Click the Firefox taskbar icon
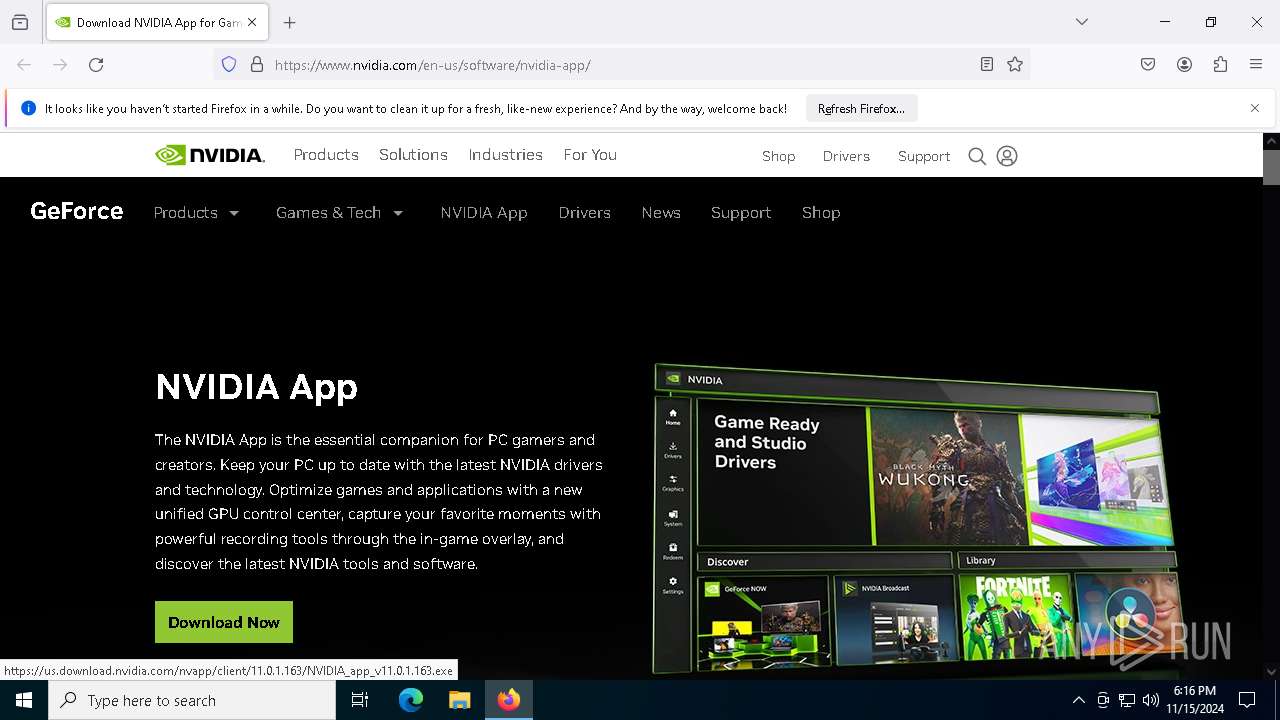 tap(509, 700)
